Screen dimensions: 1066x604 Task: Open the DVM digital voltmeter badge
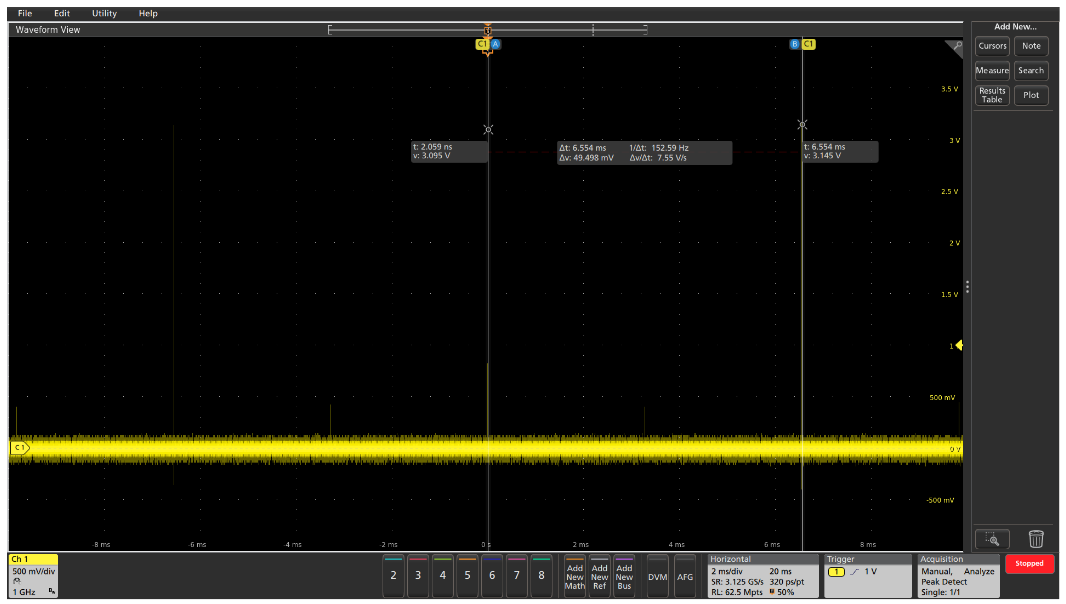[657, 576]
